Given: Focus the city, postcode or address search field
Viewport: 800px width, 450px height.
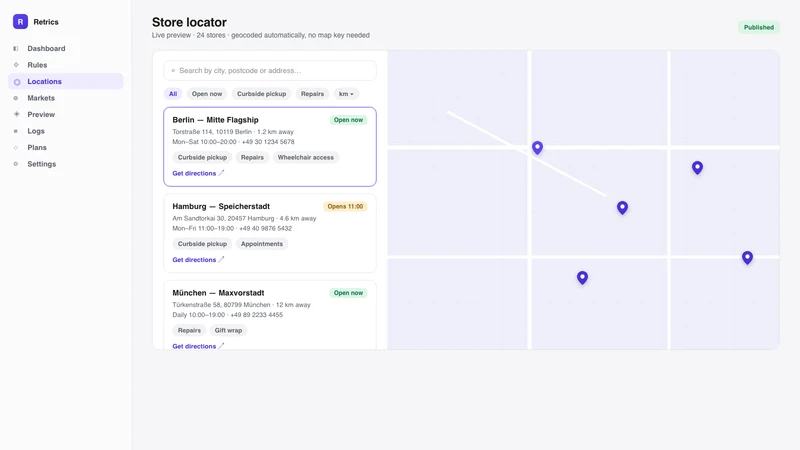Looking at the screenshot, I should (270, 71).
